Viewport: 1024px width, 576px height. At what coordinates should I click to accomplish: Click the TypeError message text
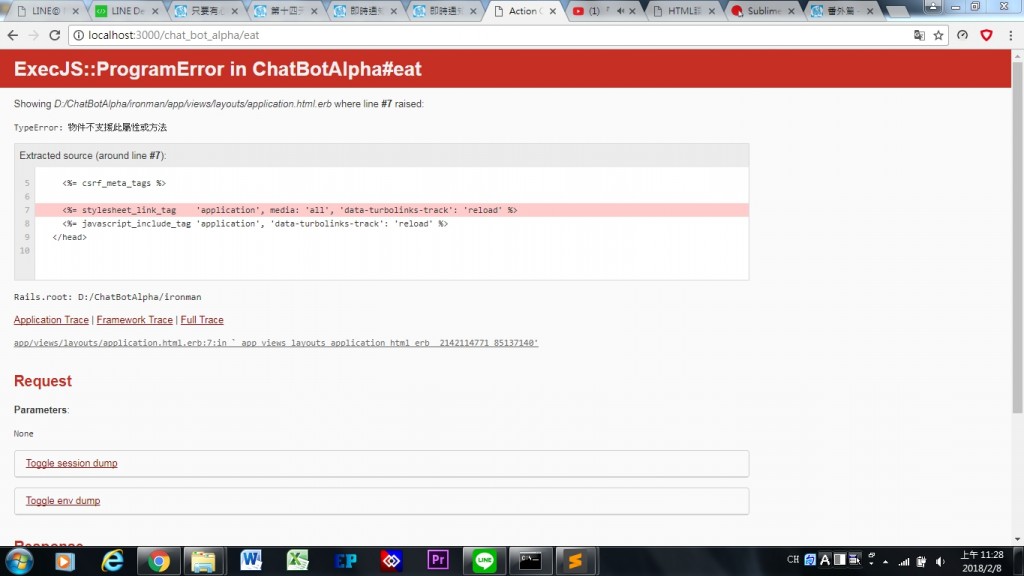pos(90,127)
